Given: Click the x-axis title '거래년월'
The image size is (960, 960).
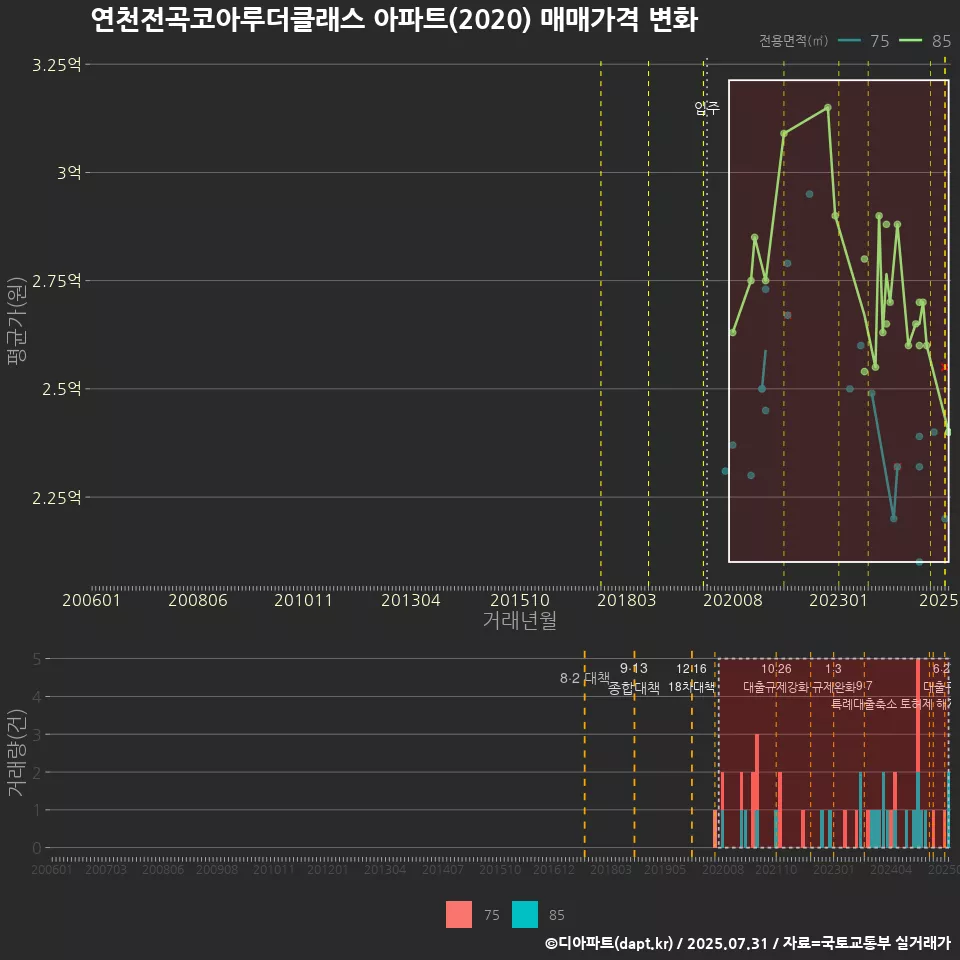Looking at the screenshot, I should 519,620.
